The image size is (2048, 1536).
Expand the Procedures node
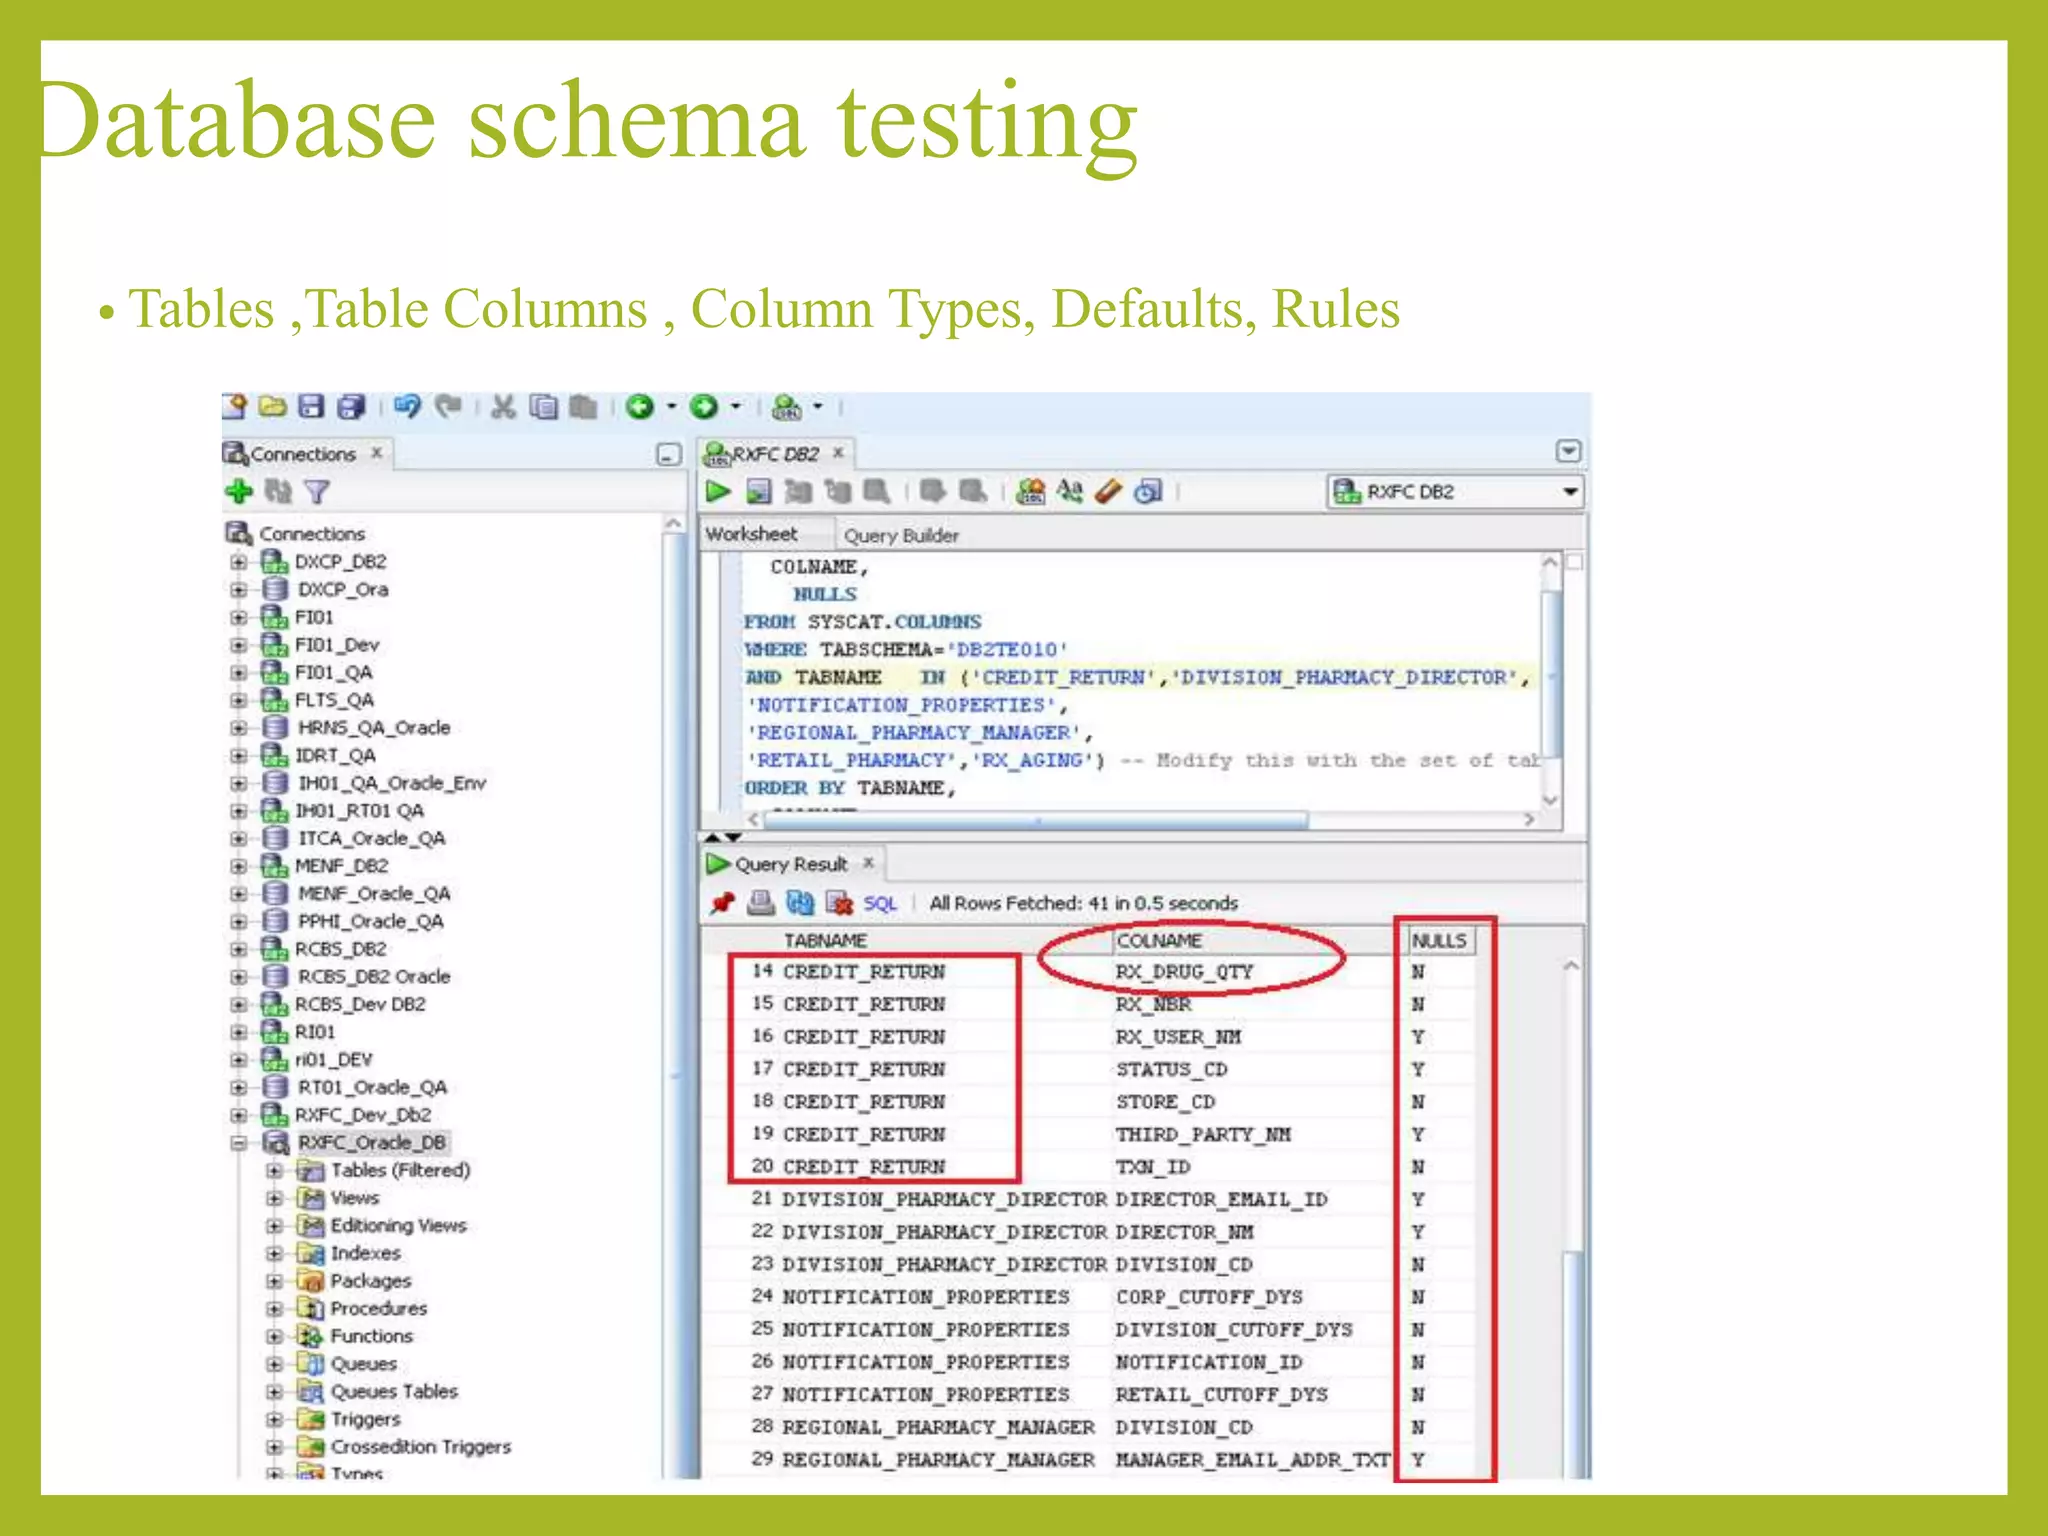point(274,1309)
